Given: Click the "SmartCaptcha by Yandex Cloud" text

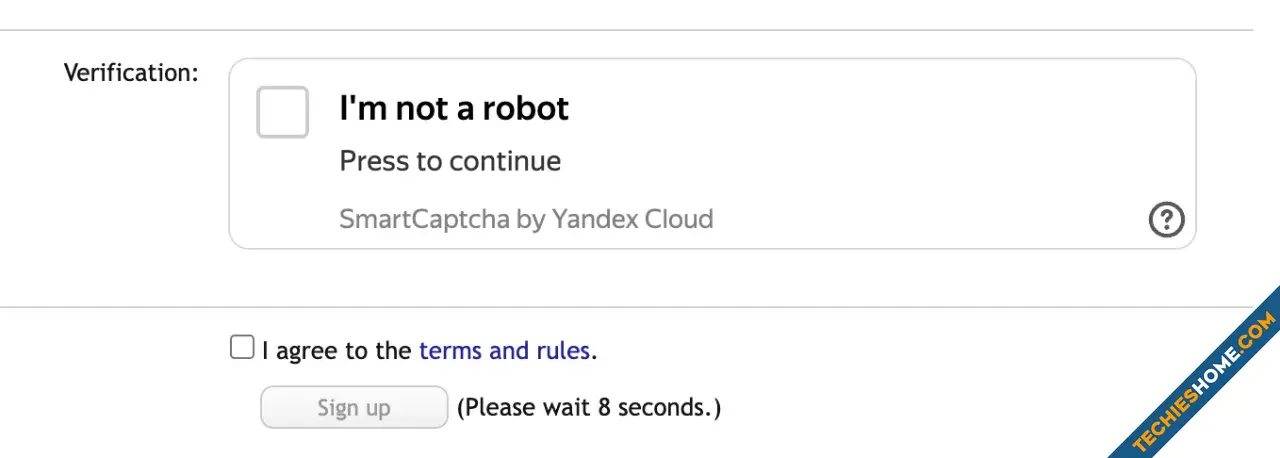Looking at the screenshot, I should 526,219.
